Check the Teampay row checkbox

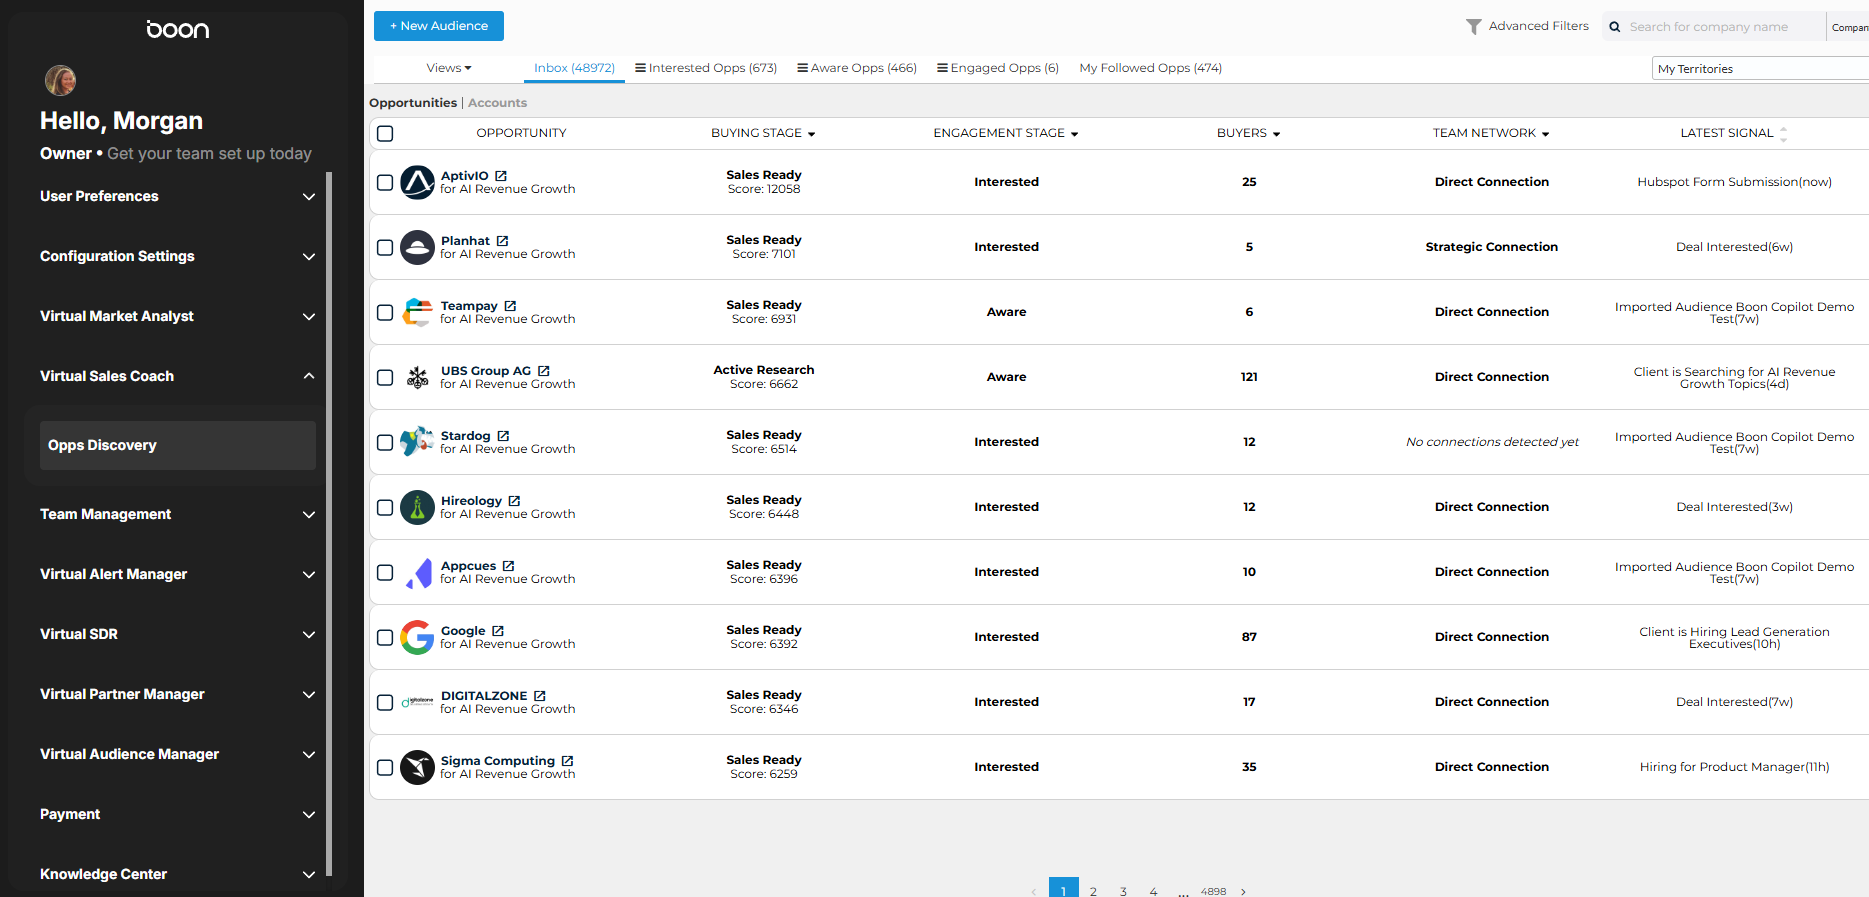click(x=385, y=312)
